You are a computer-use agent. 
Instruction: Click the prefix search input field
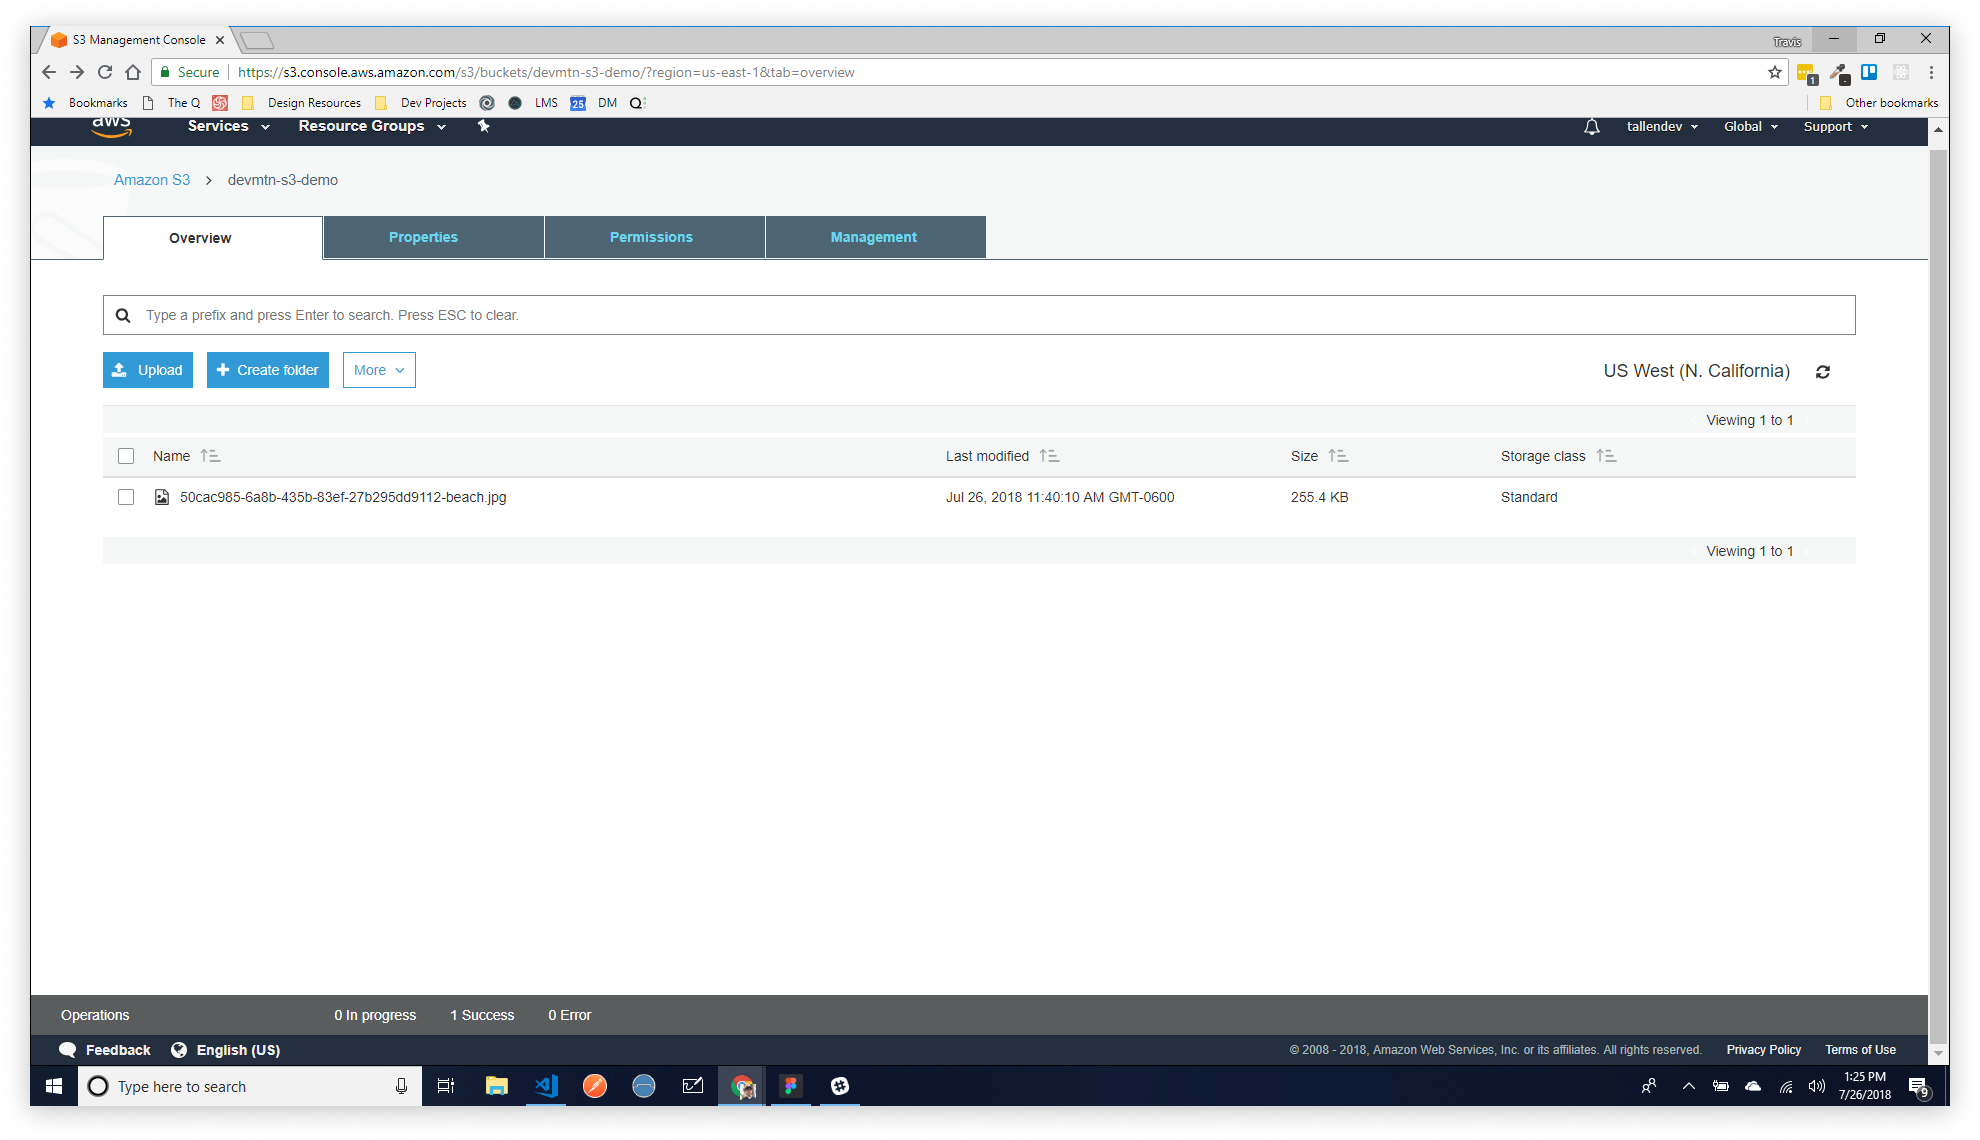coord(980,315)
